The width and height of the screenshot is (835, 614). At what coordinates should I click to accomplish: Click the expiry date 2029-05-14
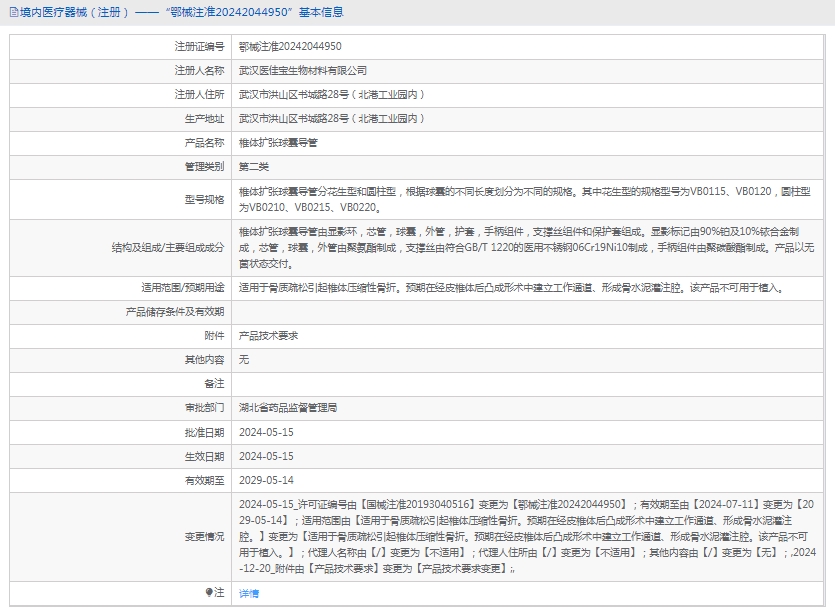coord(266,480)
